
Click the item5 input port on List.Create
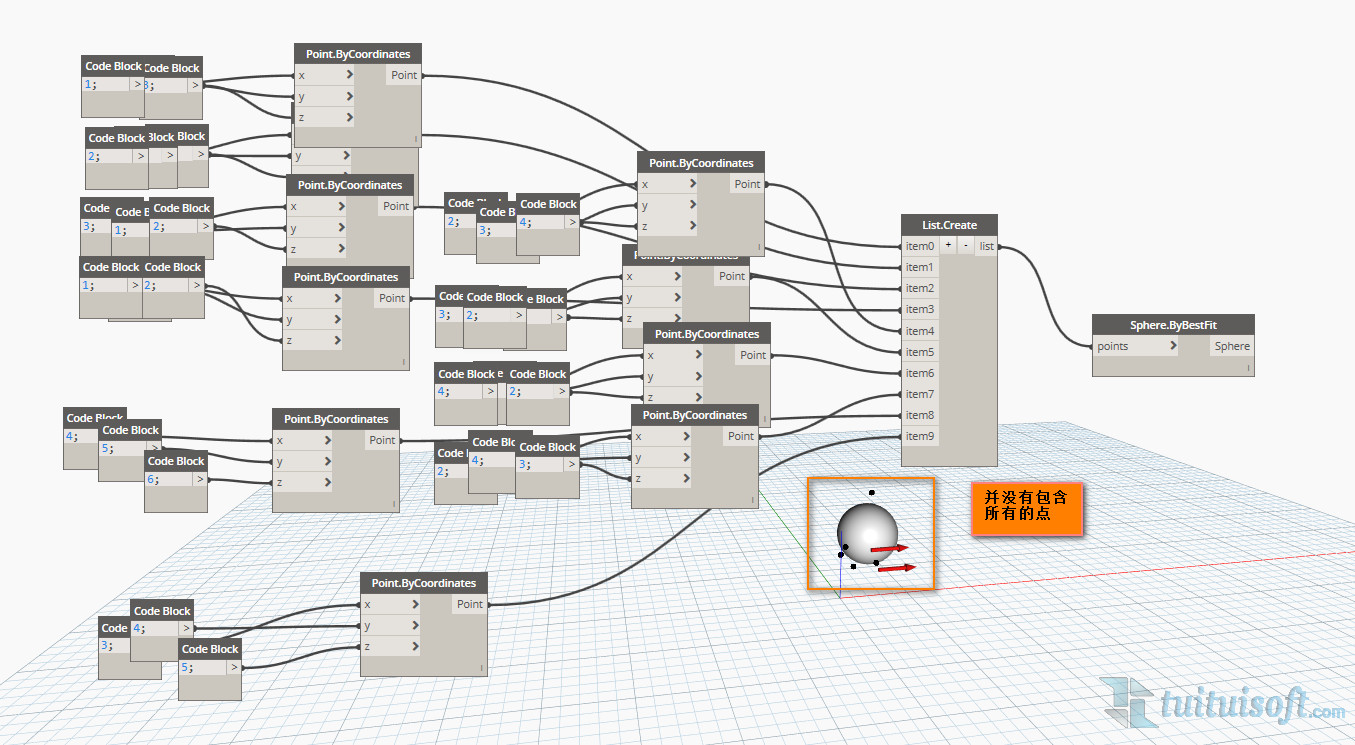click(919, 352)
